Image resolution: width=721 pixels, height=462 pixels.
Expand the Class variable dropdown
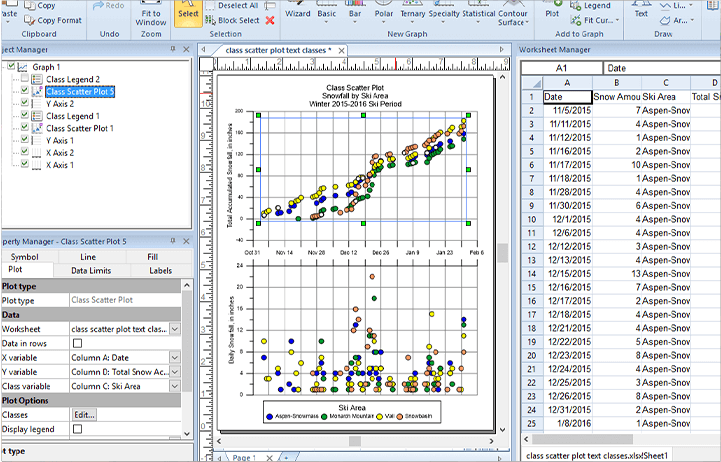pyautogui.click(x=174, y=386)
